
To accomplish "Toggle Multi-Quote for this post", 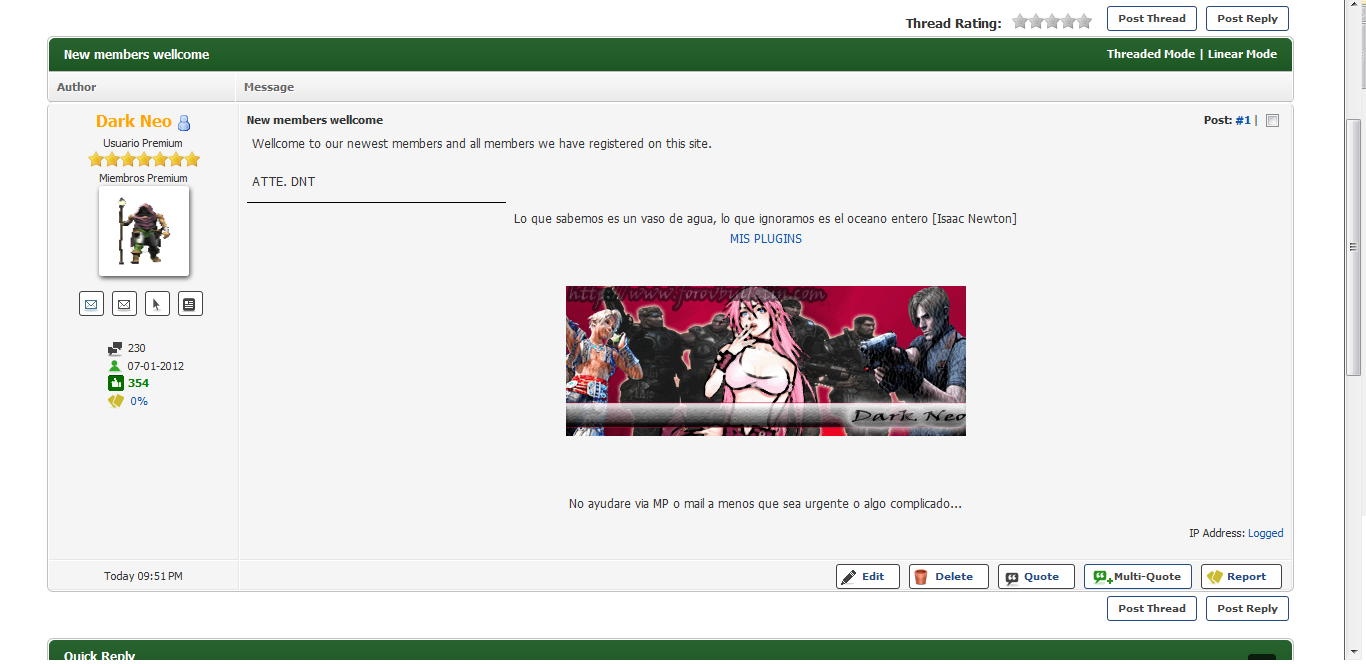I will [x=1137, y=577].
